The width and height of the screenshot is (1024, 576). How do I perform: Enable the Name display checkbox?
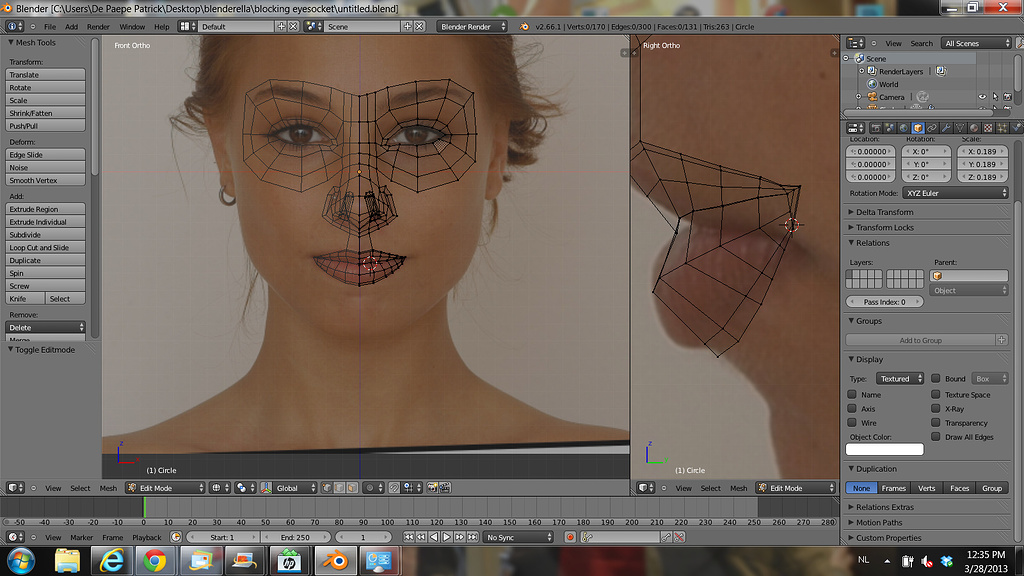852,394
